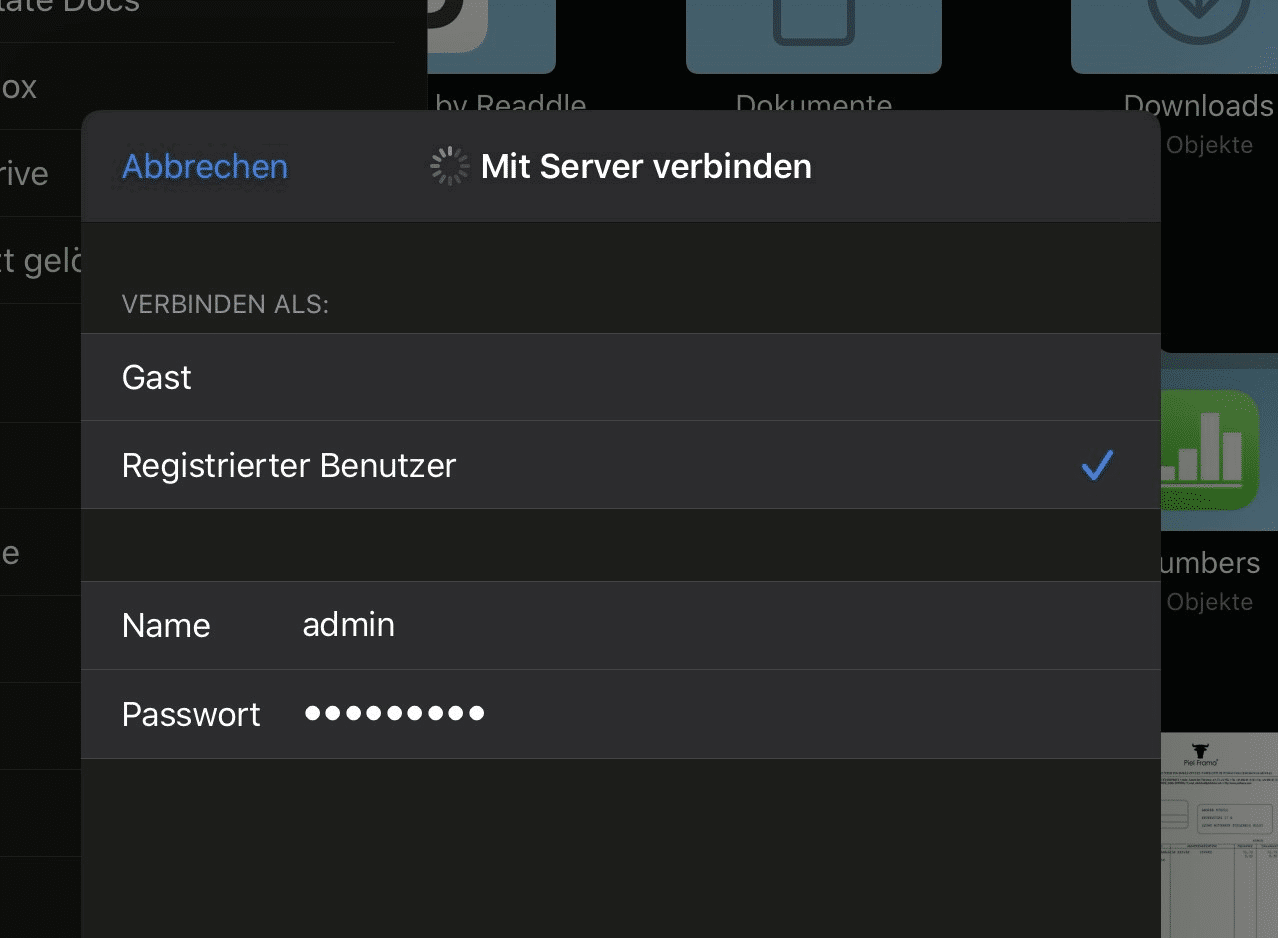Open the Zuletzt gelöscht sidebar entry
The height and width of the screenshot is (938, 1278).
40,260
